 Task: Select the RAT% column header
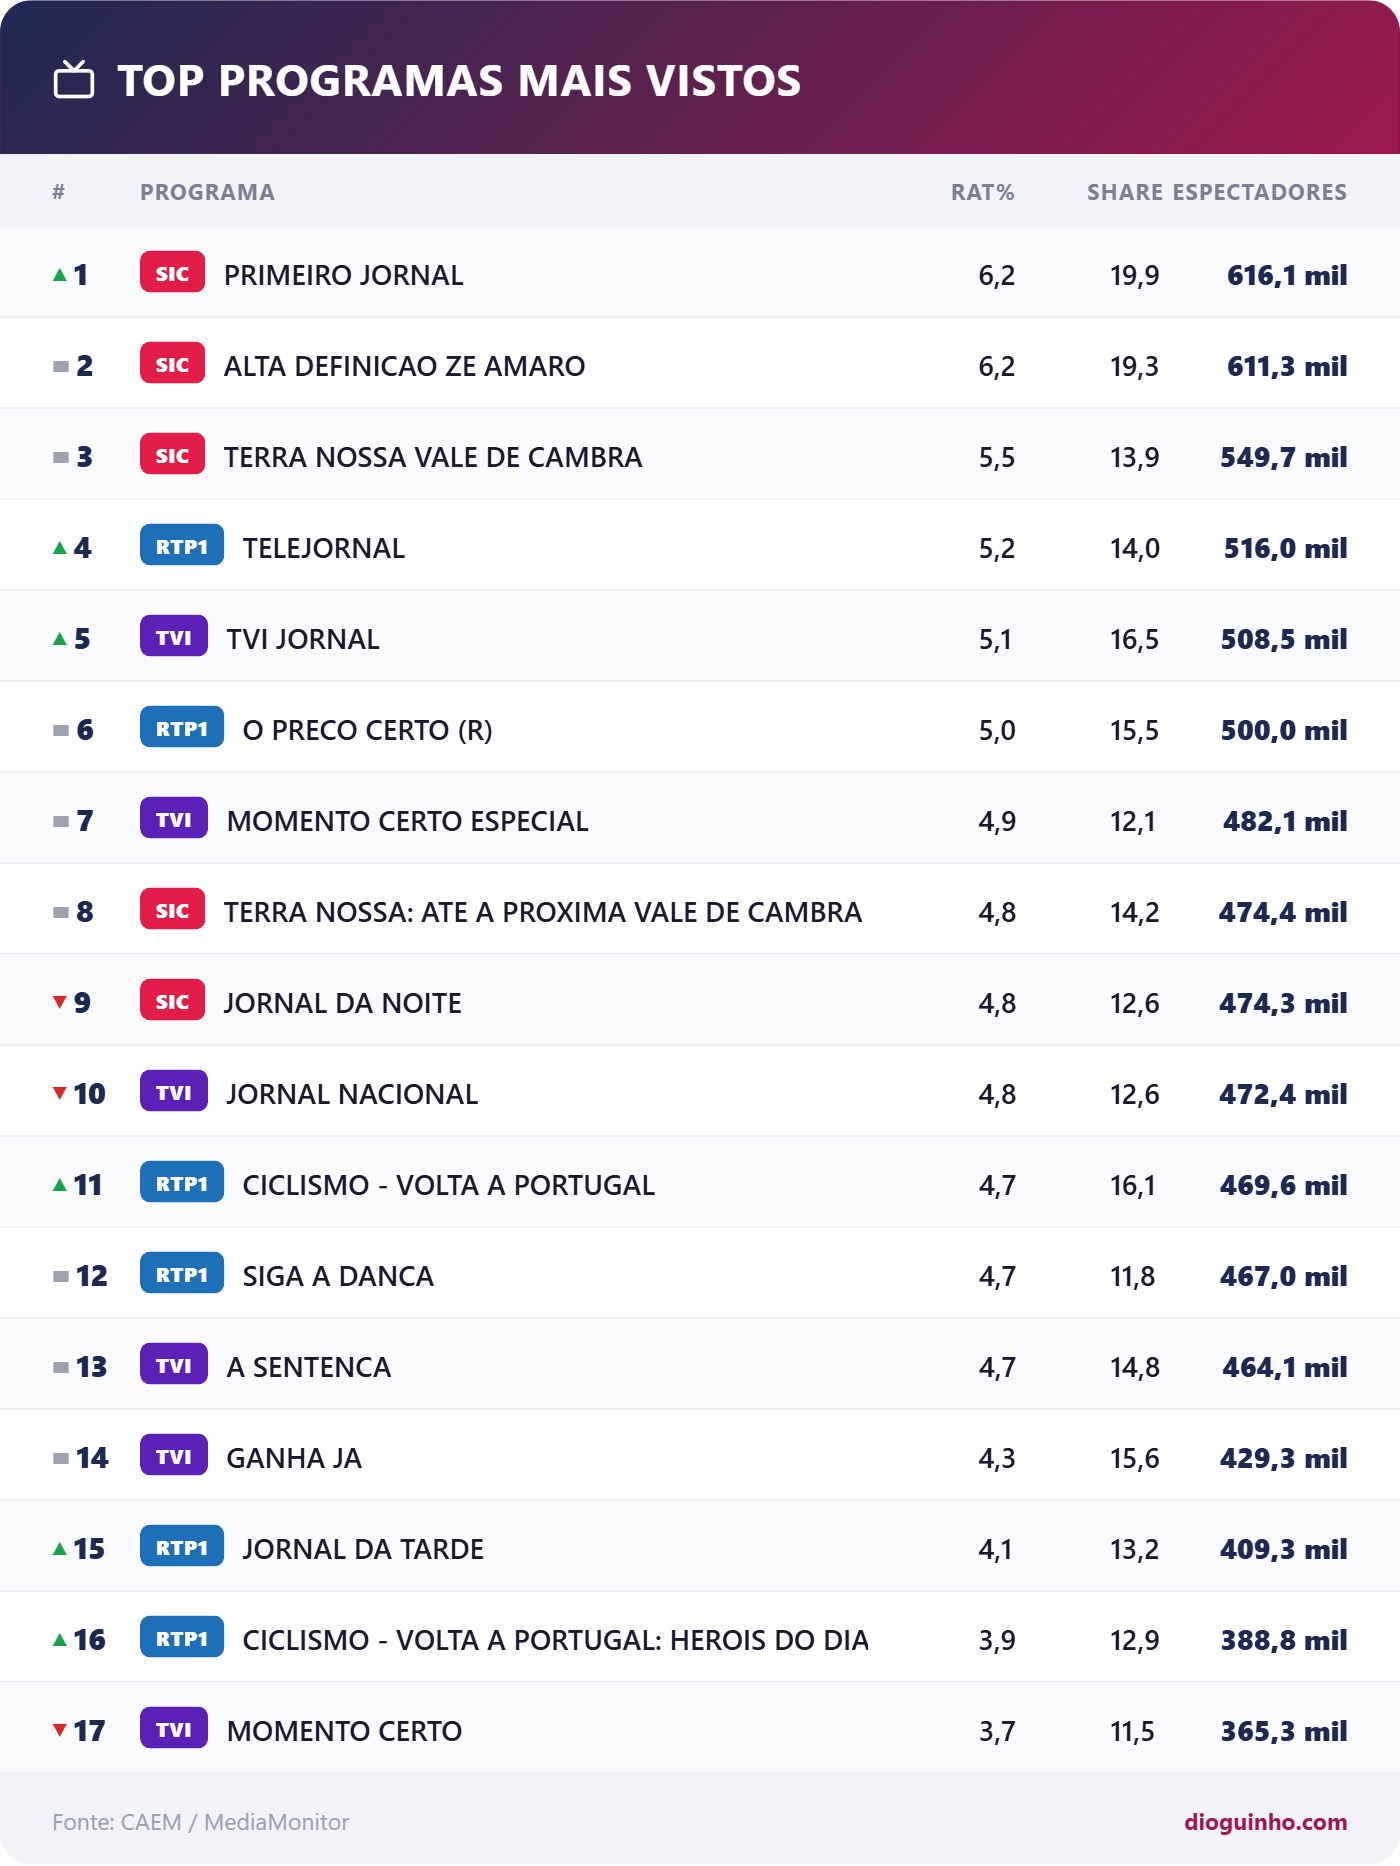pyautogui.click(x=982, y=192)
